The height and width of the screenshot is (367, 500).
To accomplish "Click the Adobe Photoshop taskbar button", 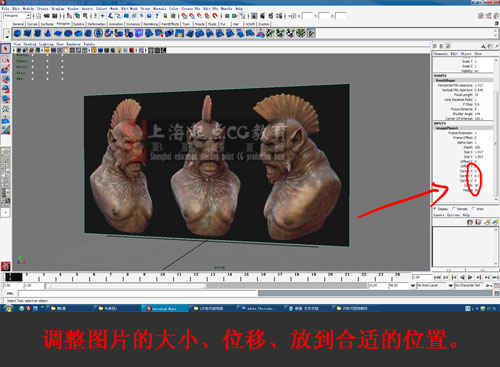I will click(x=260, y=309).
